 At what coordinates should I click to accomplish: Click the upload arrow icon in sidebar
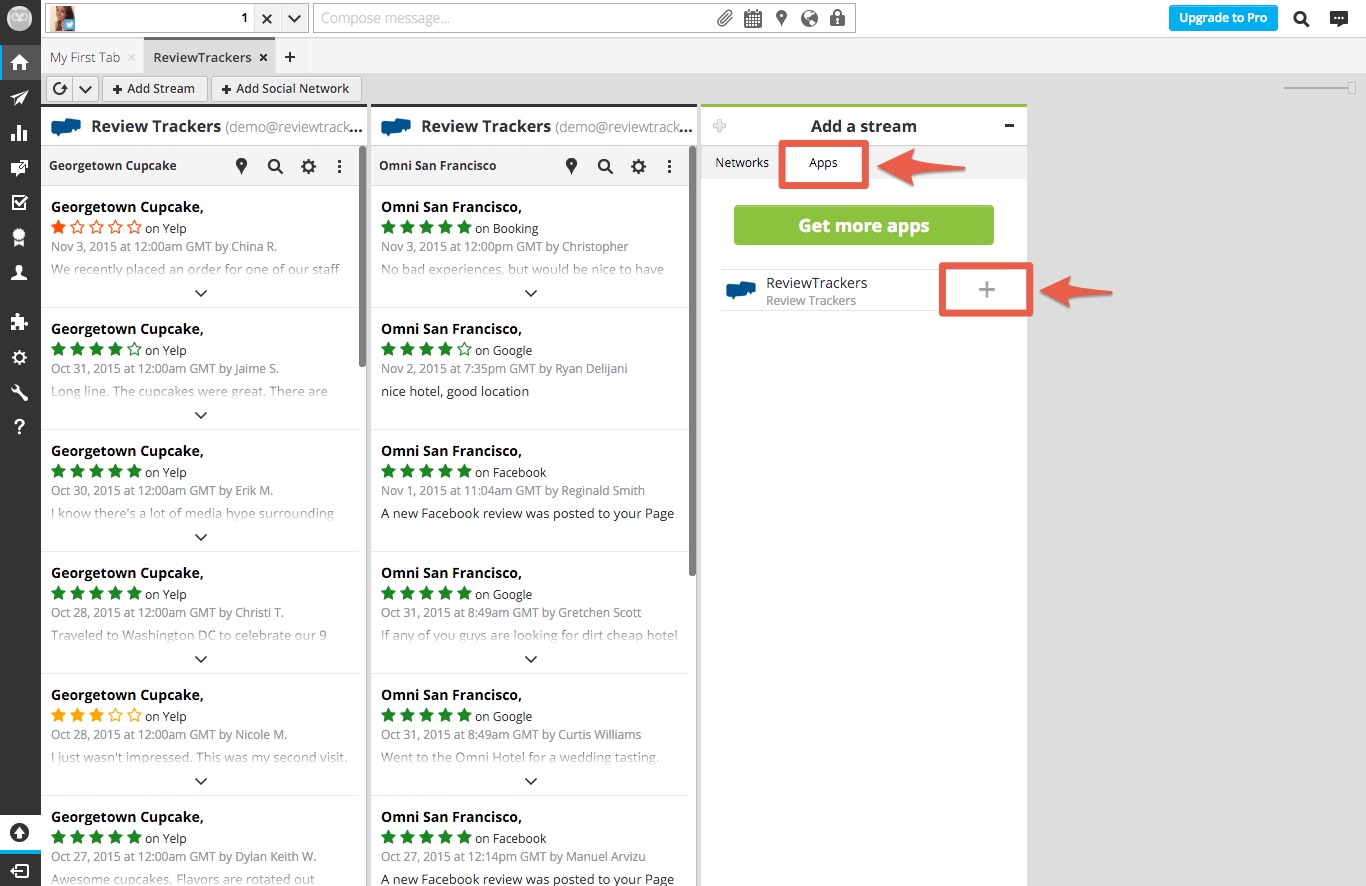19,832
